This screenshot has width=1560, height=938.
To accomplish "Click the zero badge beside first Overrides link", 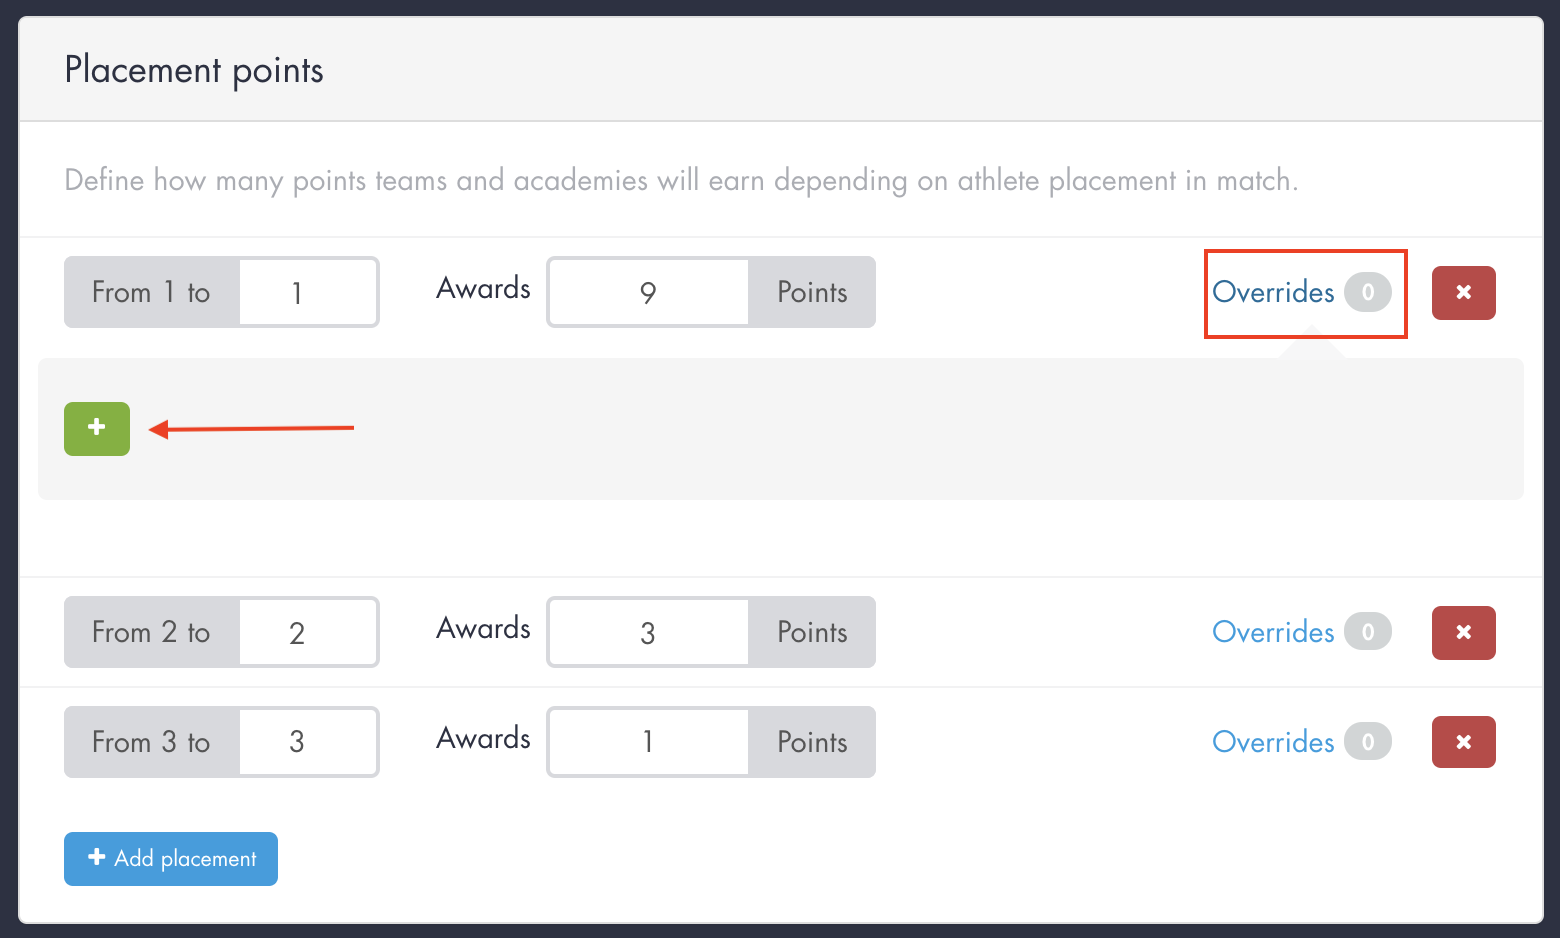I will coord(1368,292).
